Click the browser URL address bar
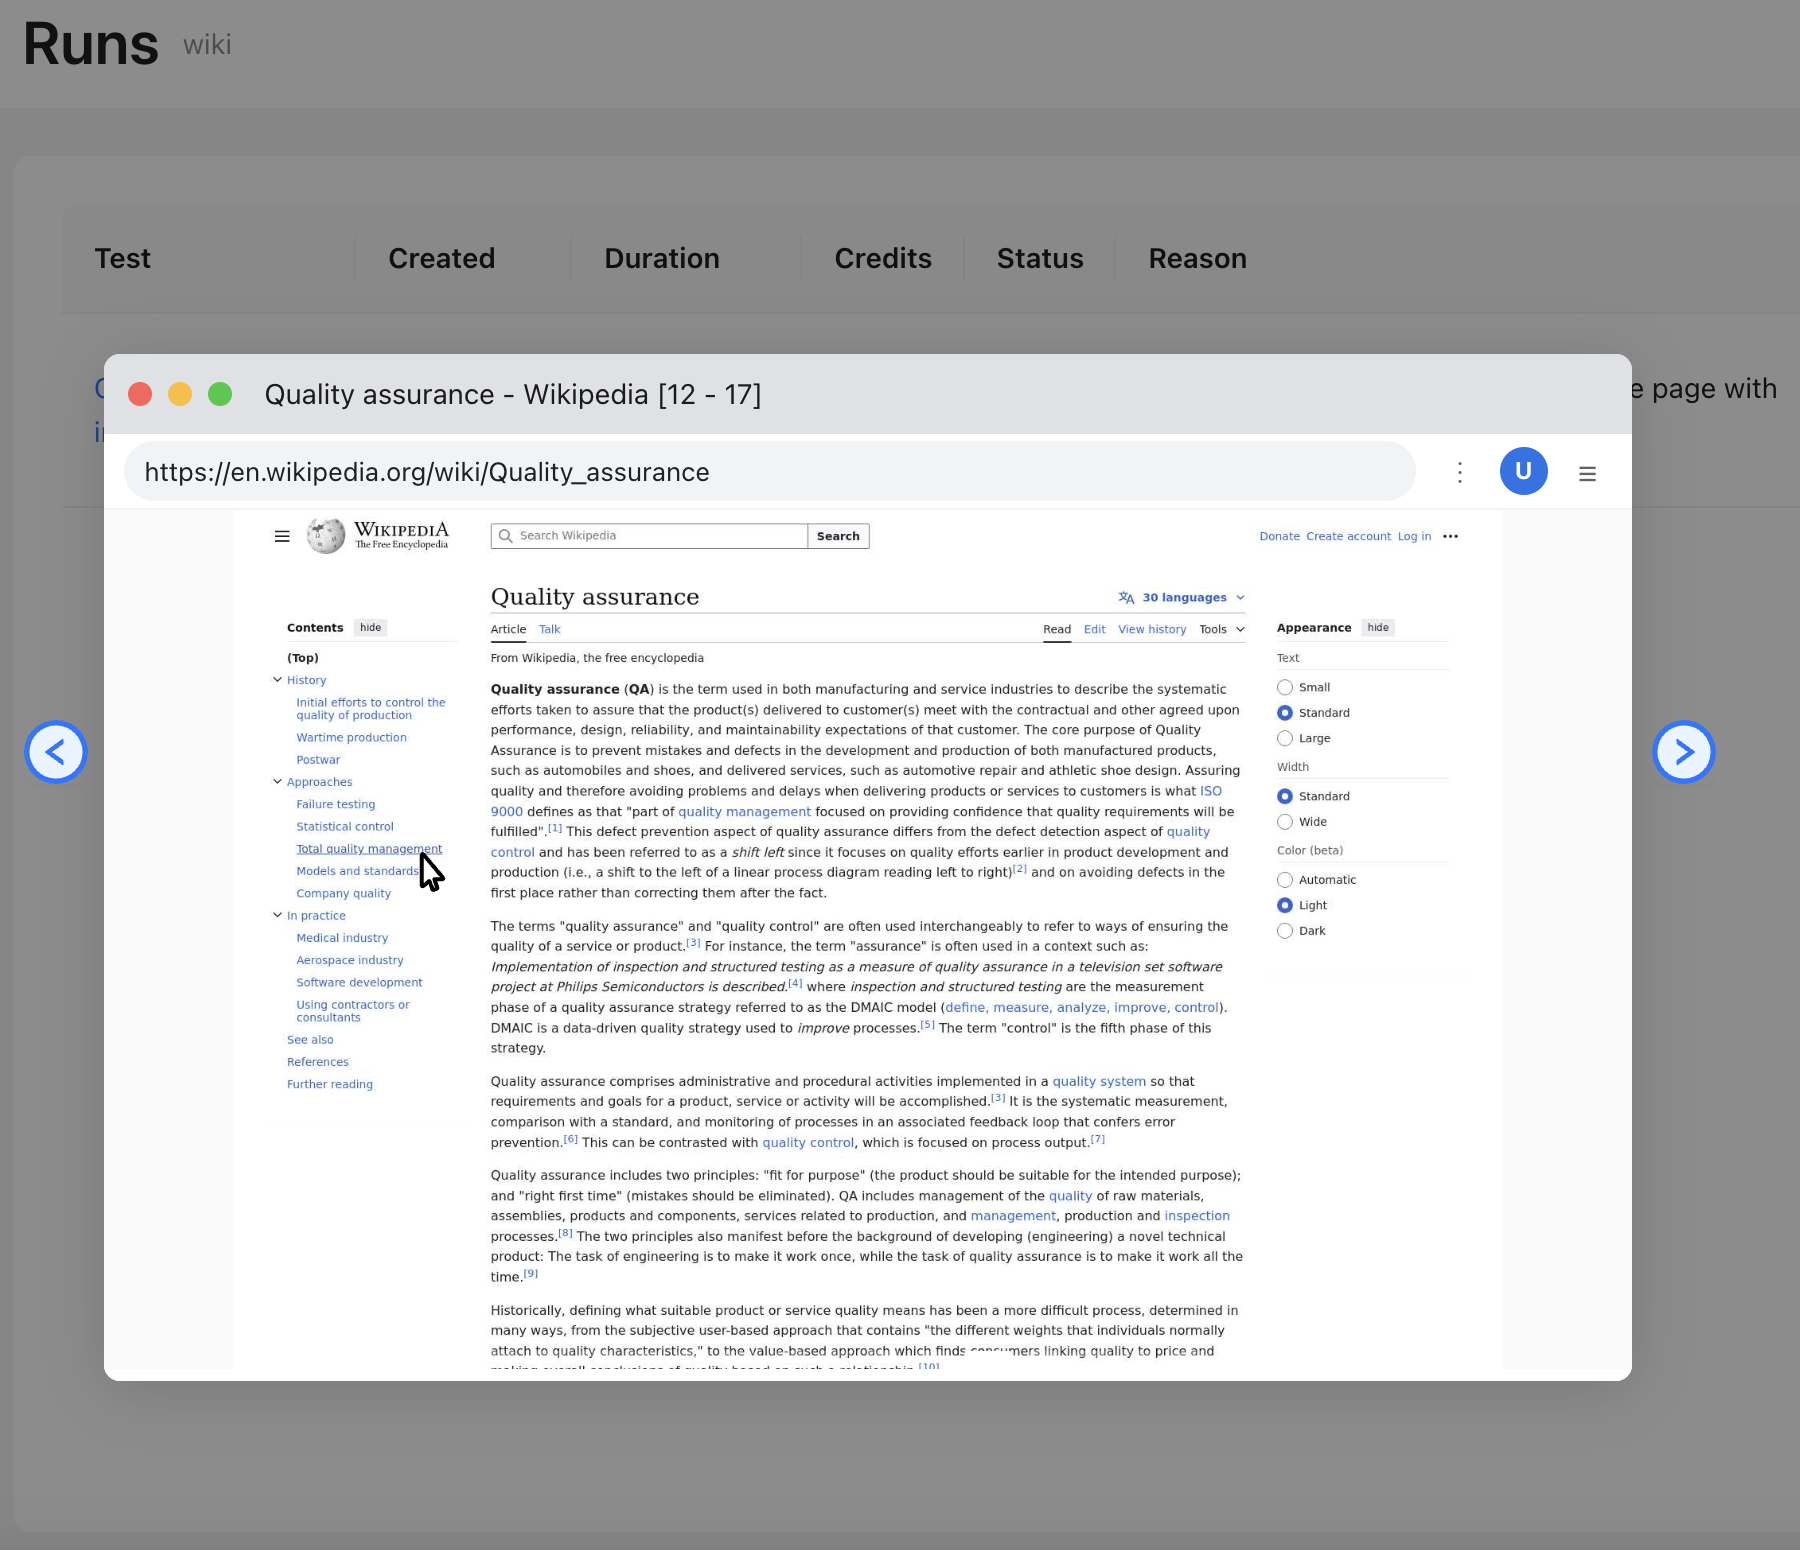Image resolution: width=1800 pixels, height=1550 pixels. point(770,472)
